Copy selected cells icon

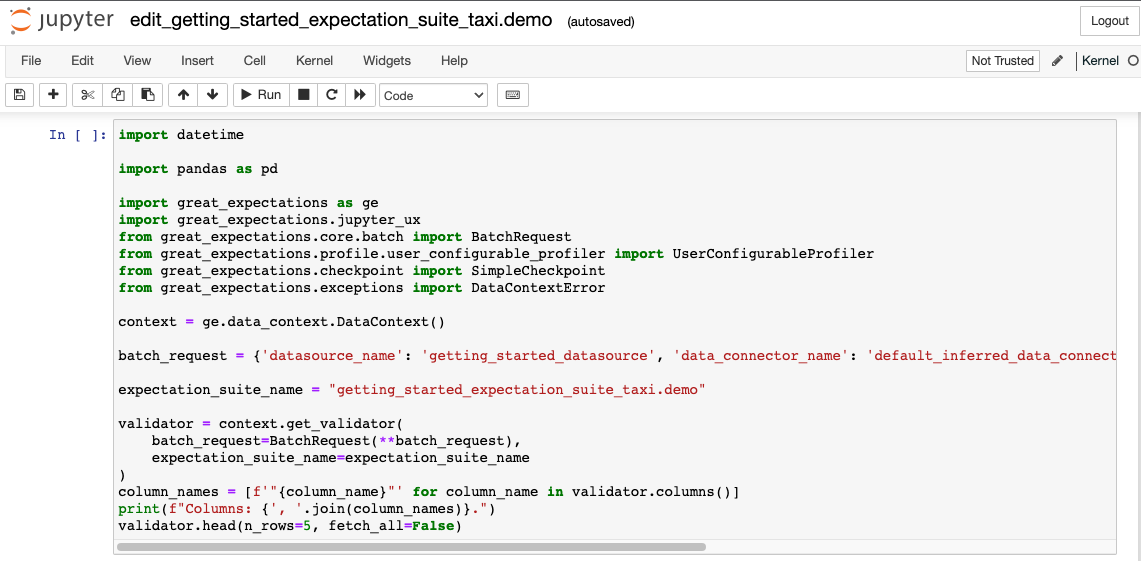coord(118,95)
